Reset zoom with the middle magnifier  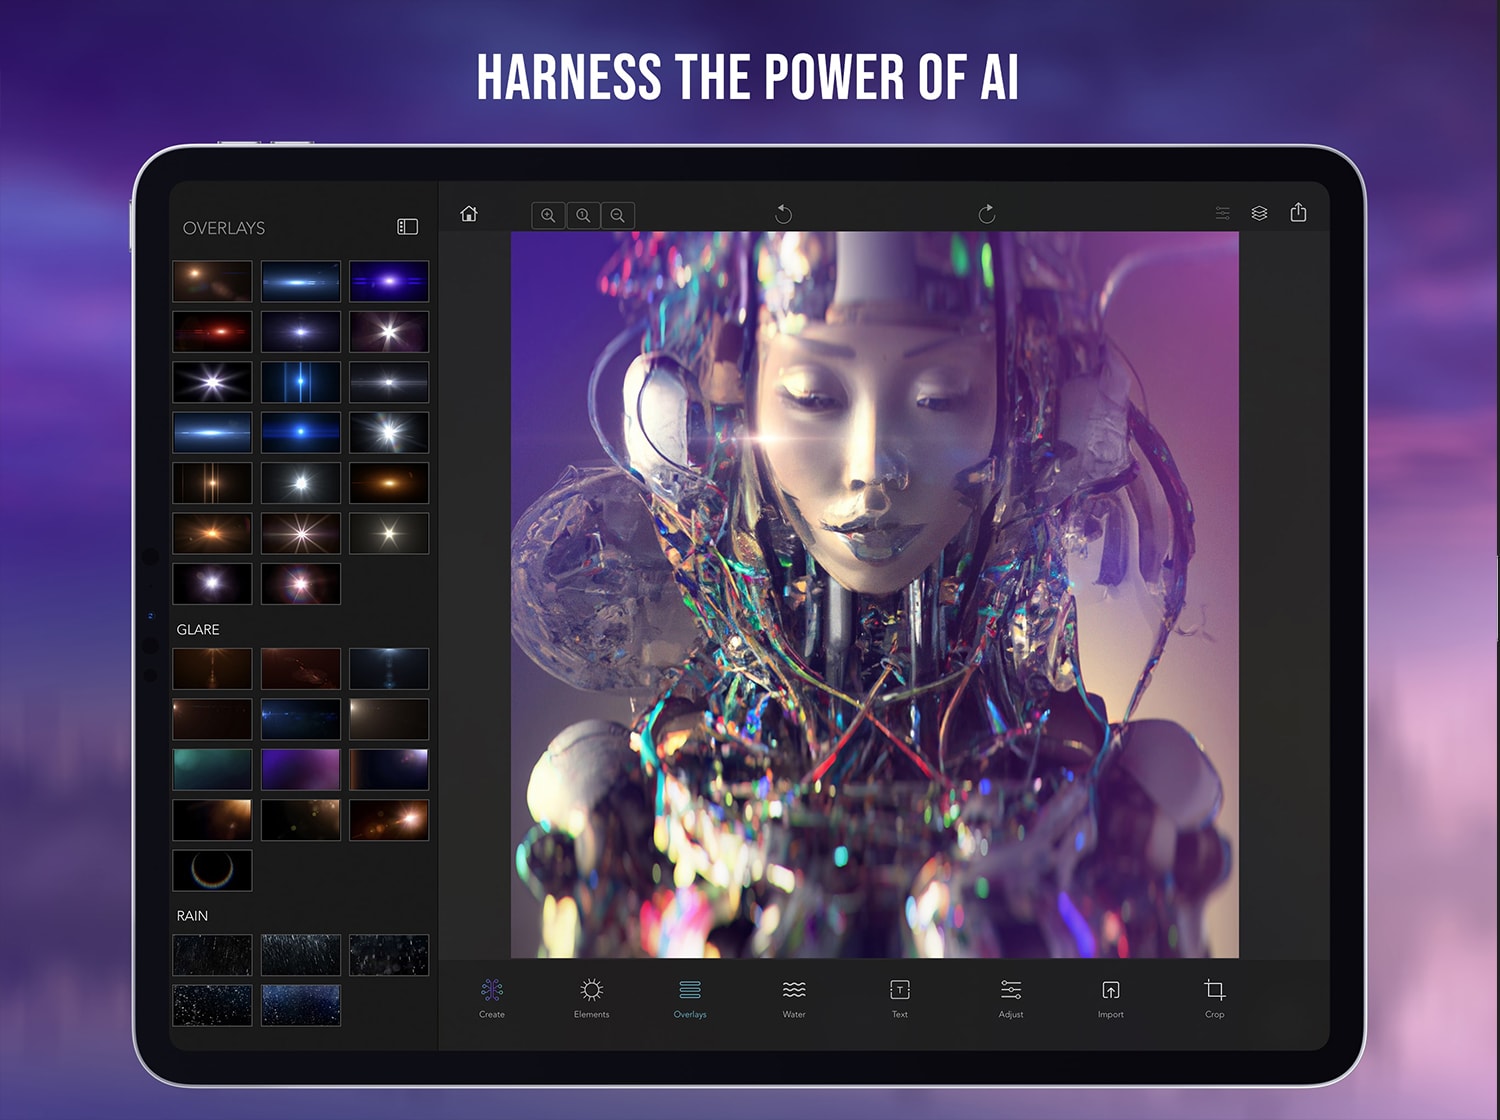583,215
